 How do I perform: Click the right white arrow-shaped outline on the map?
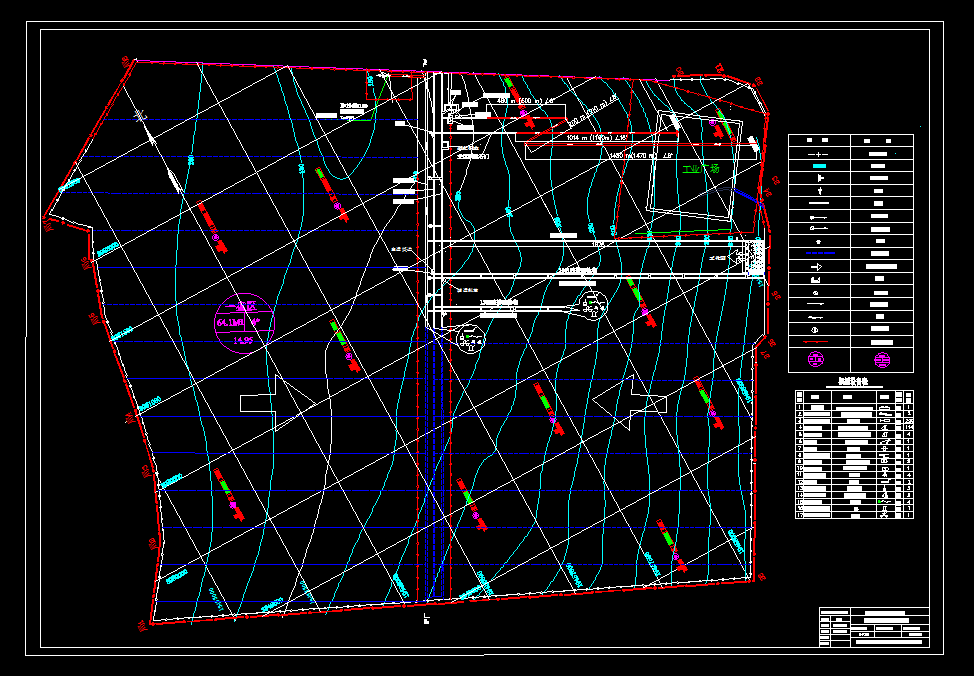(x=630, y=402)
